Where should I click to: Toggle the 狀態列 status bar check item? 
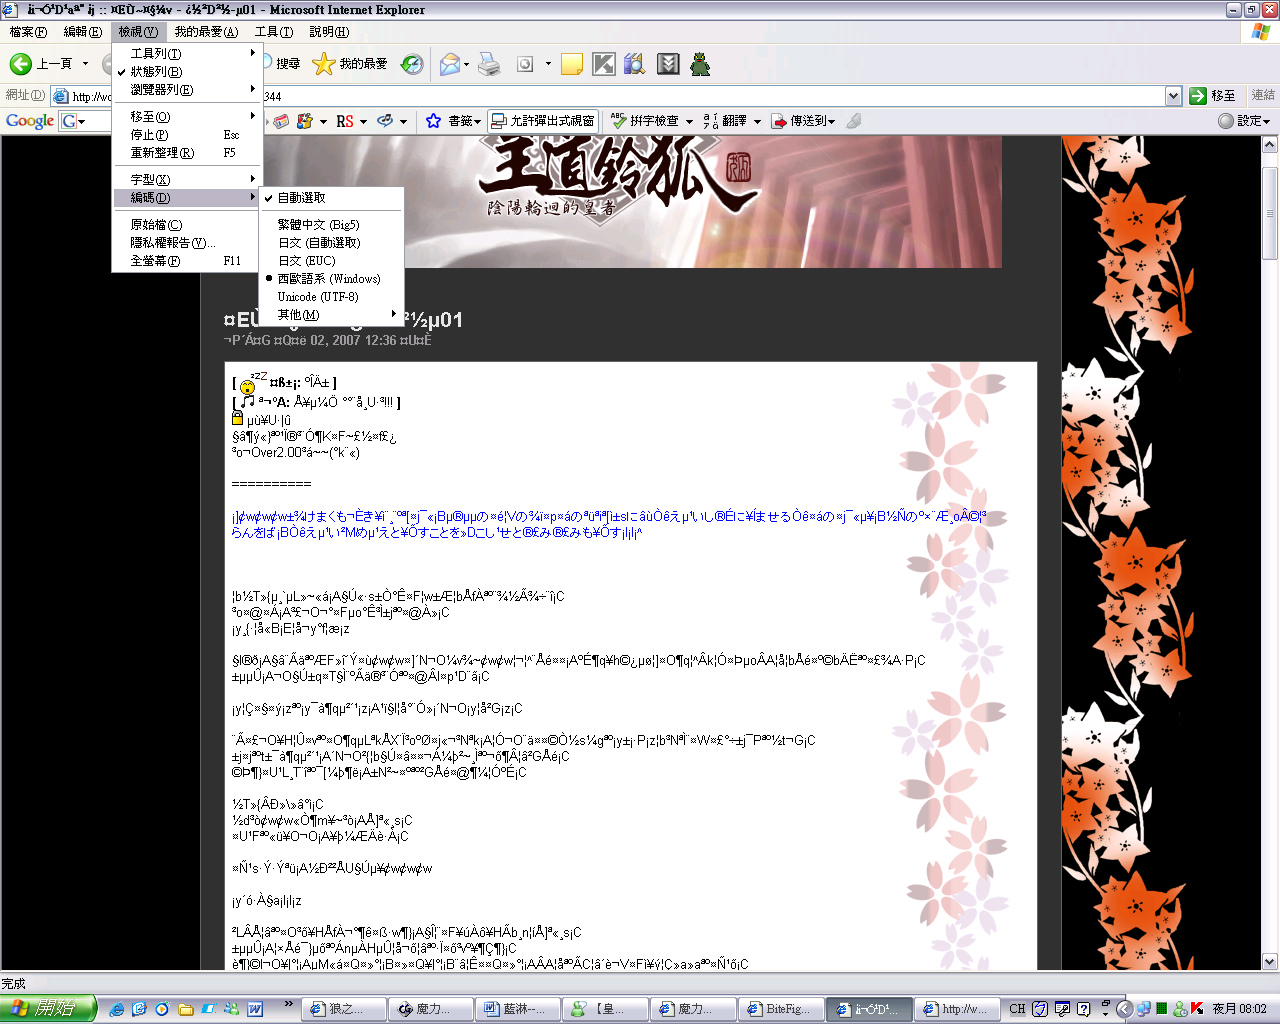pos(187,72)
